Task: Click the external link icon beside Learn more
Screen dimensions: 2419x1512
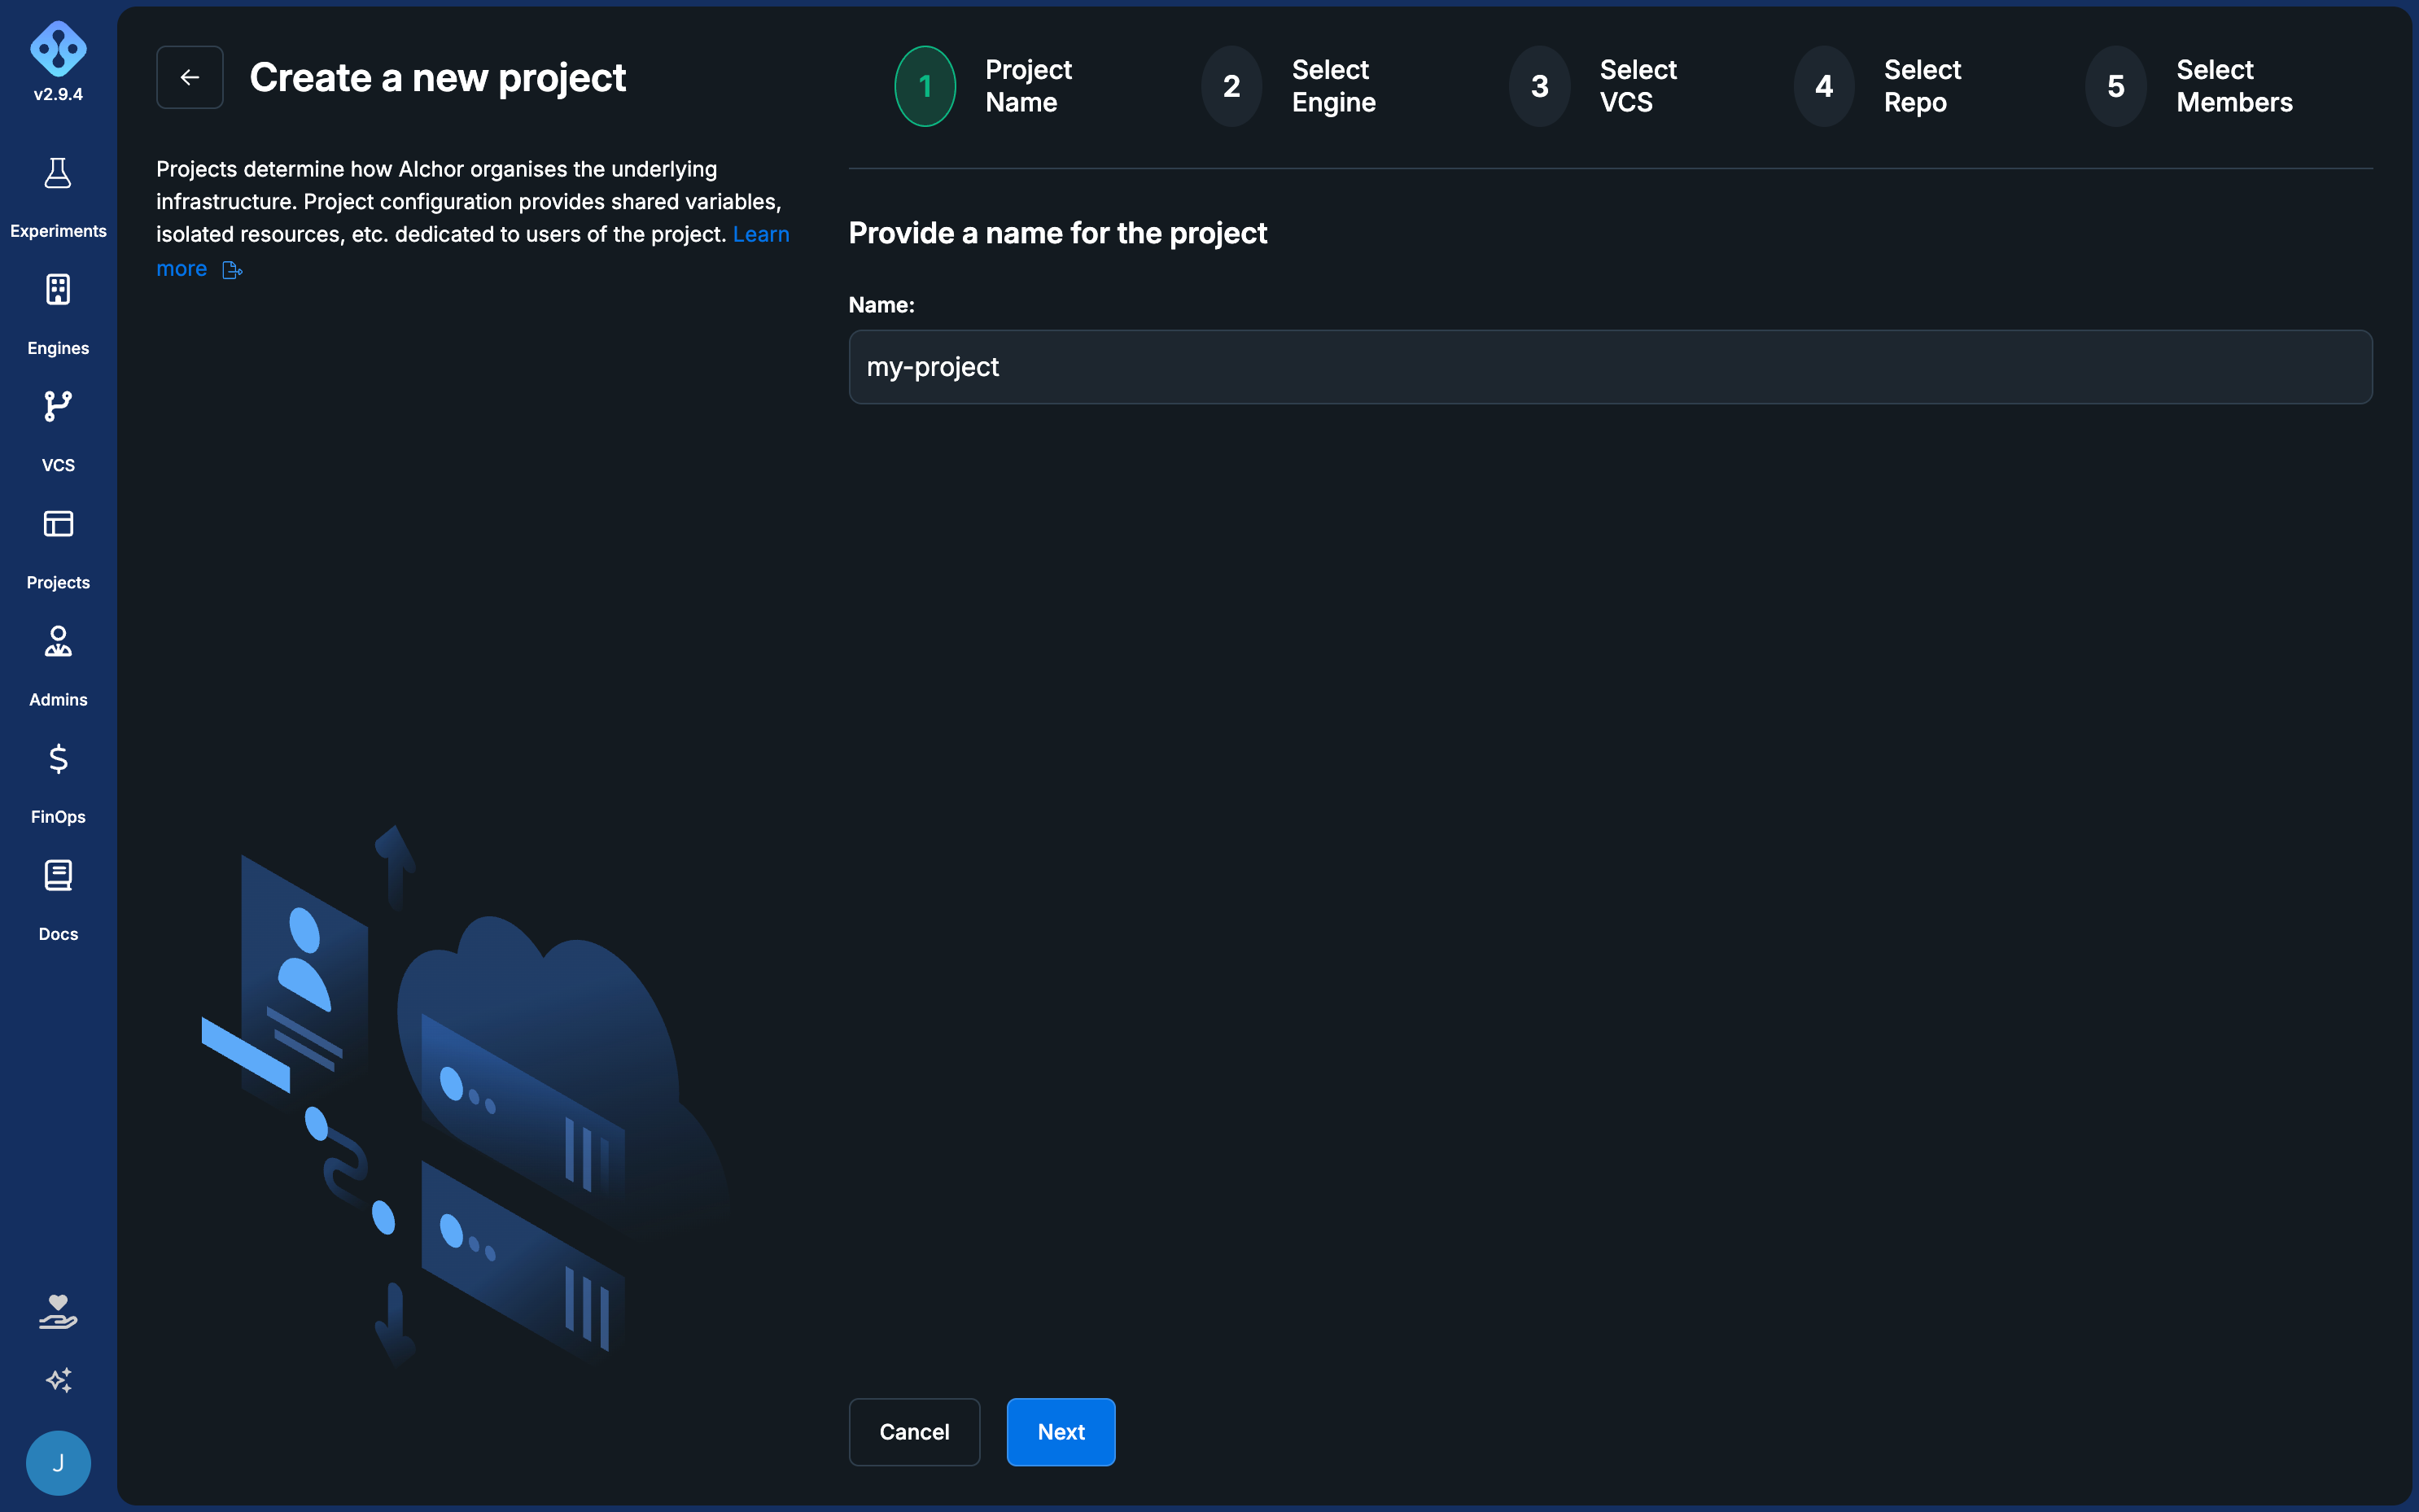Action: 232,270
